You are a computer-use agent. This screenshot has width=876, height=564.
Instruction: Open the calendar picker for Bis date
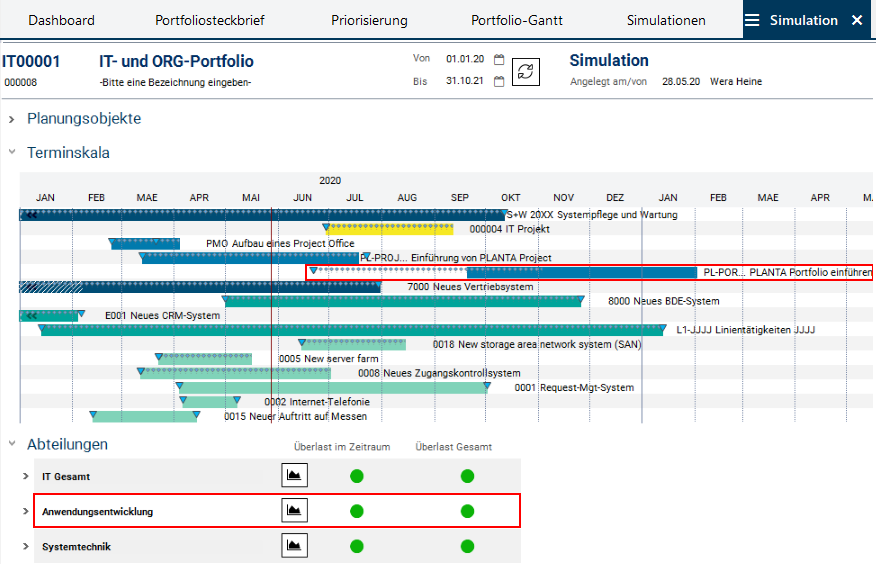pyautogui.click(x=499, y=82)
